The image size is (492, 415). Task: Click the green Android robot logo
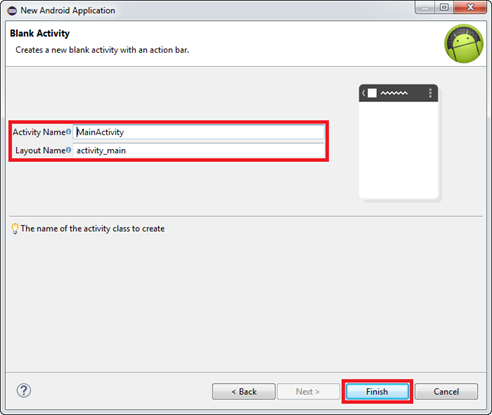click(464, 43)
